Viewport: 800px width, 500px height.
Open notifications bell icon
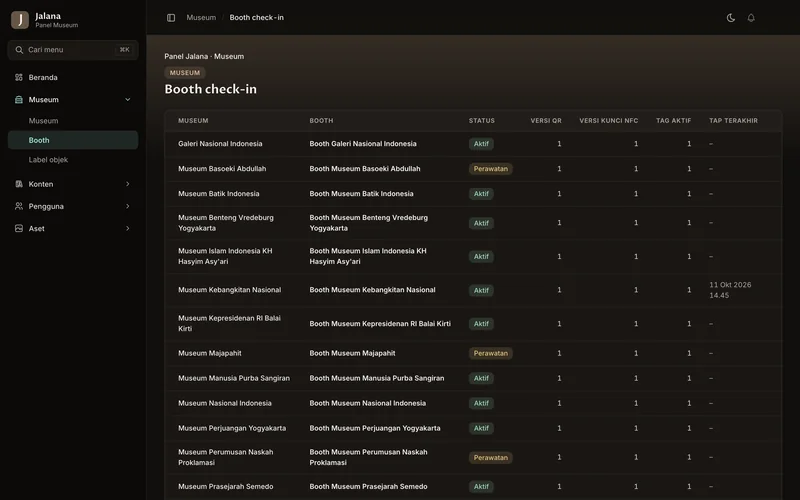[x=751, y=18]
